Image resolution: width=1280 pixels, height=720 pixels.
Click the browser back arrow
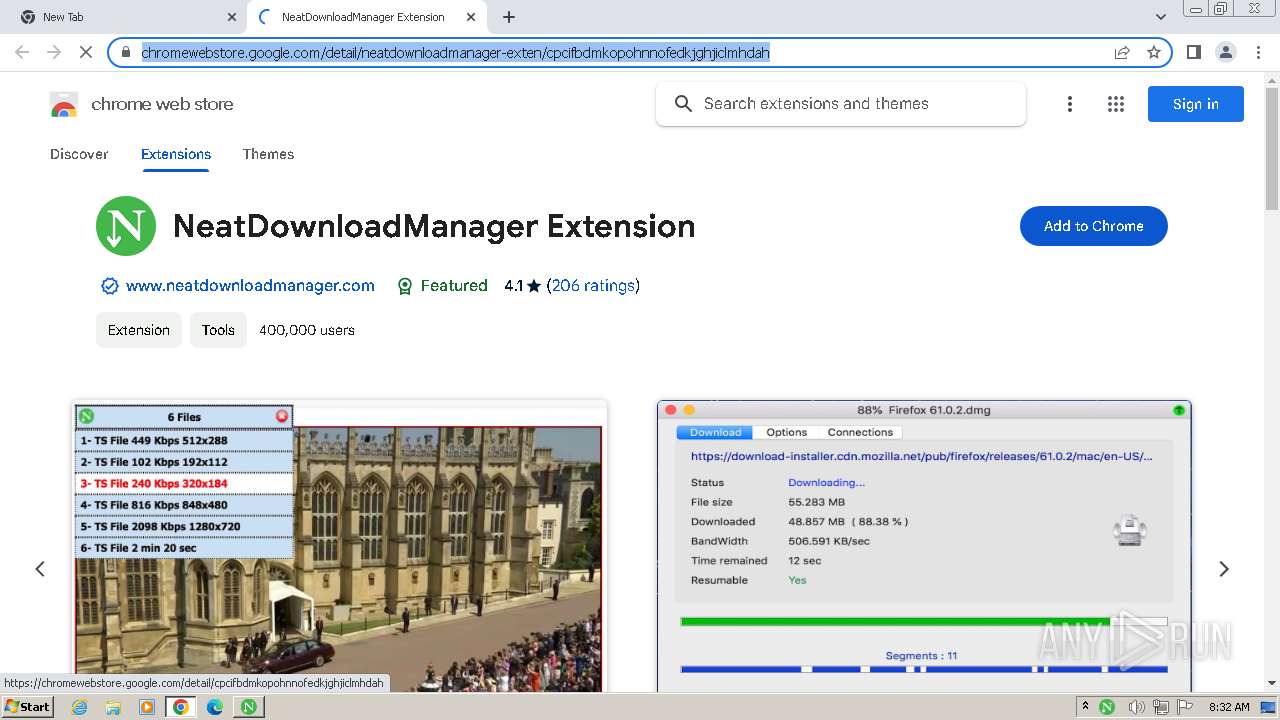22,52
